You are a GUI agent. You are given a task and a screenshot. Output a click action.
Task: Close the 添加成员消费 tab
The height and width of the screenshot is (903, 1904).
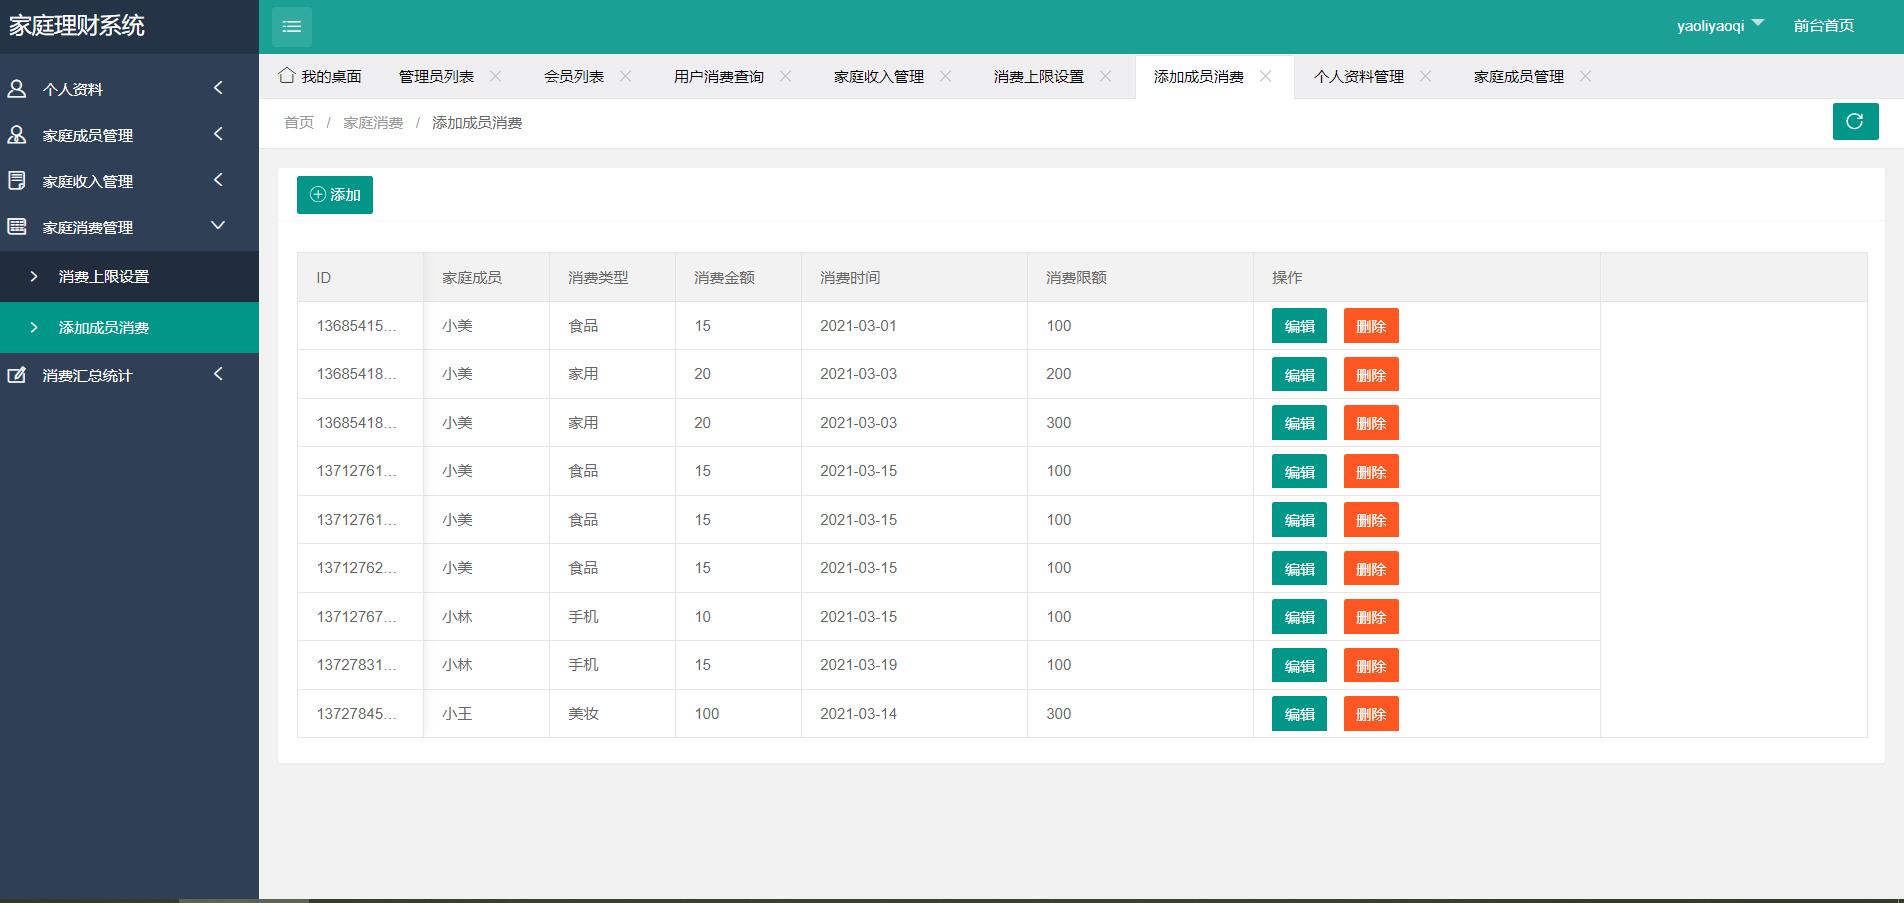pos(1265,76)
